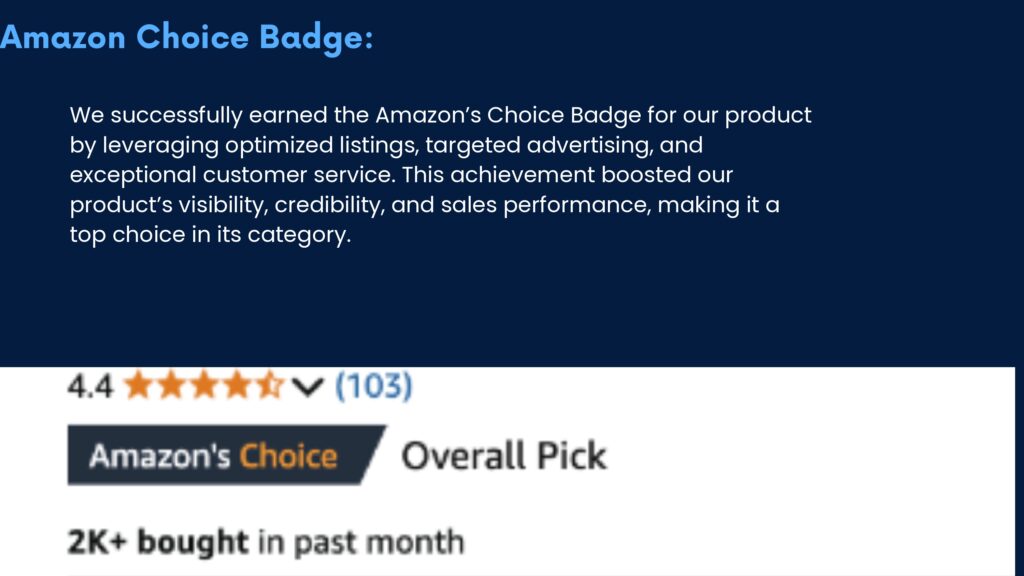Click the half-filled fifth rating star
Image resolution: width=1024 pixels, height=576 pixels.
pyautogui.click(x=269, y=385)
